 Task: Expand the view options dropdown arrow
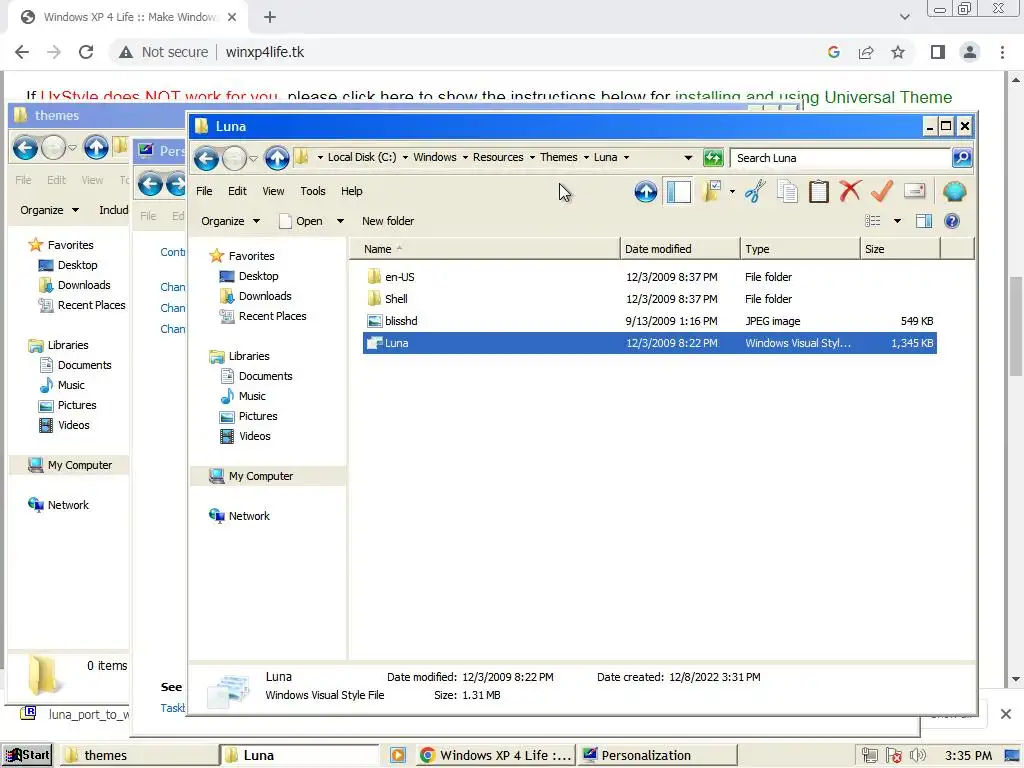coord(897,221)
